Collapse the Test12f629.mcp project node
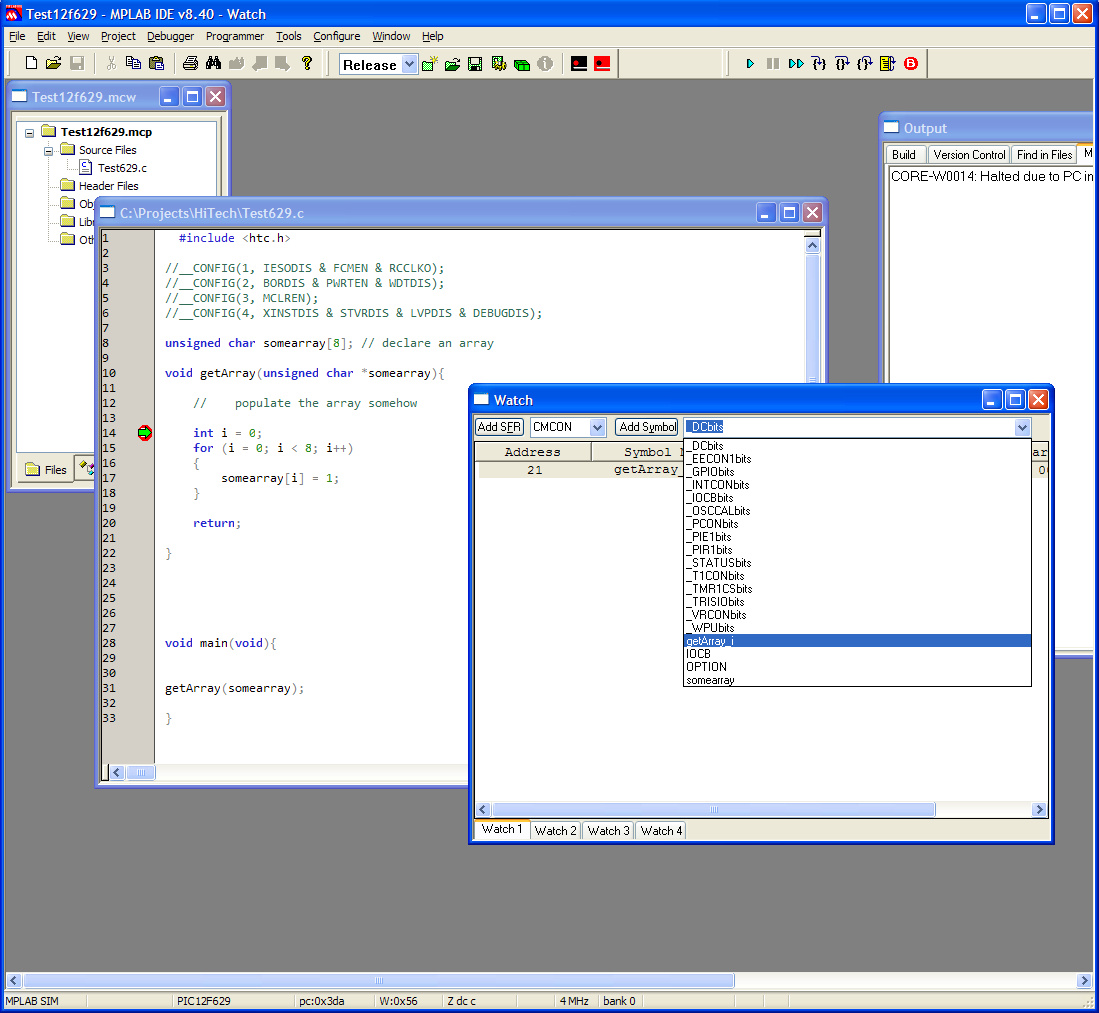This screenshot has width=1099, height=1013. [29, 132]
